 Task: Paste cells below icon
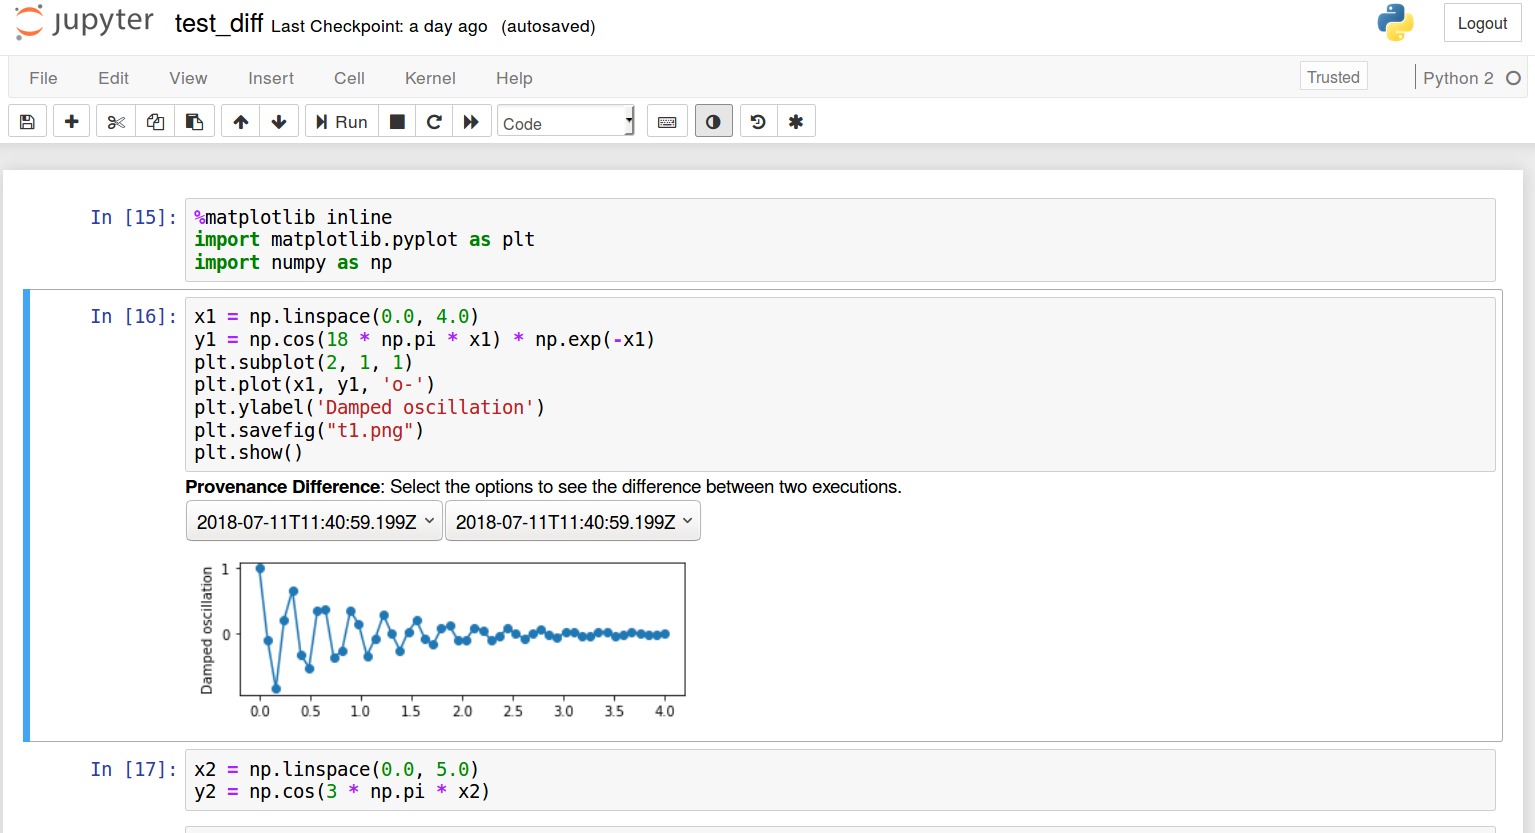(x=194, y=122)
